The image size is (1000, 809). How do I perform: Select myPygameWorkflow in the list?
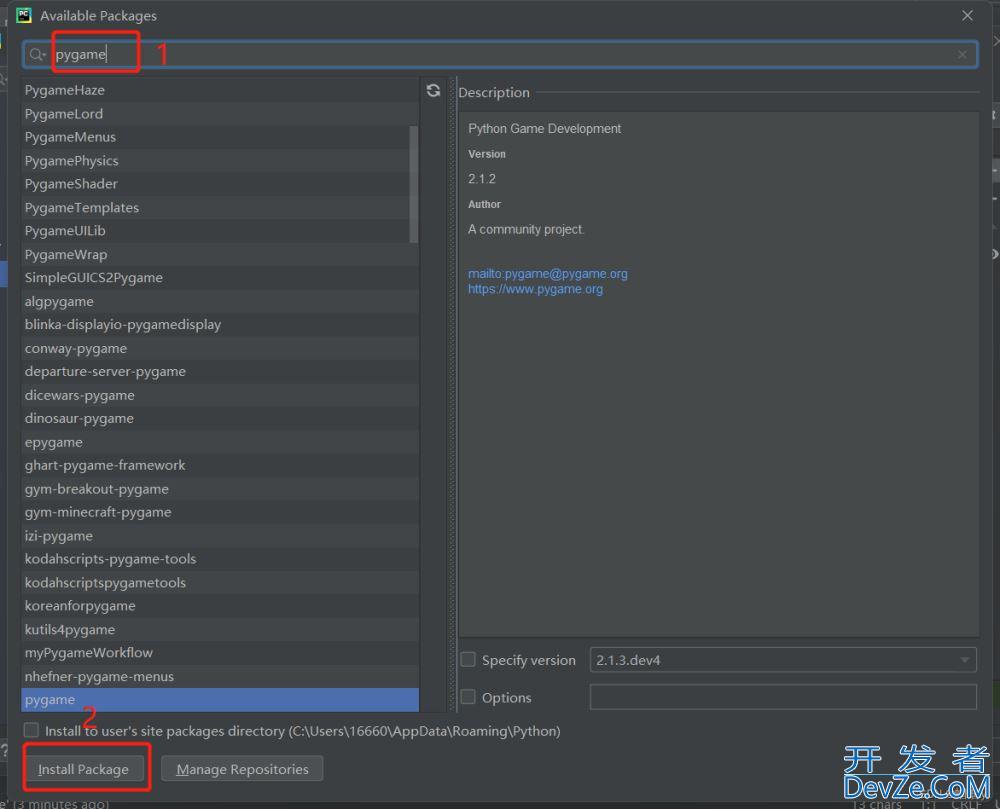pyautogui.click(x=220, y=652)
